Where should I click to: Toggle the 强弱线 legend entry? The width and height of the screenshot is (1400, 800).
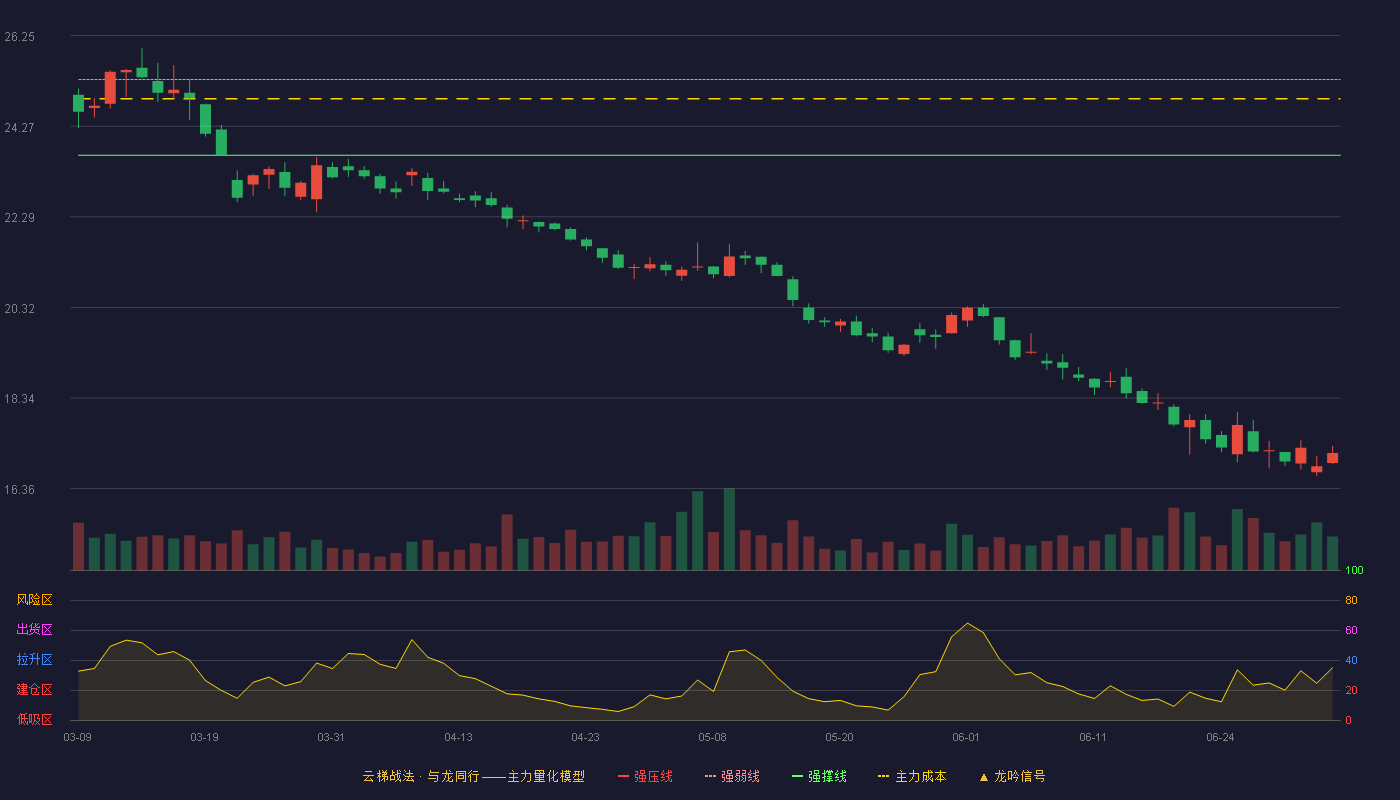[x=732, y=776]
